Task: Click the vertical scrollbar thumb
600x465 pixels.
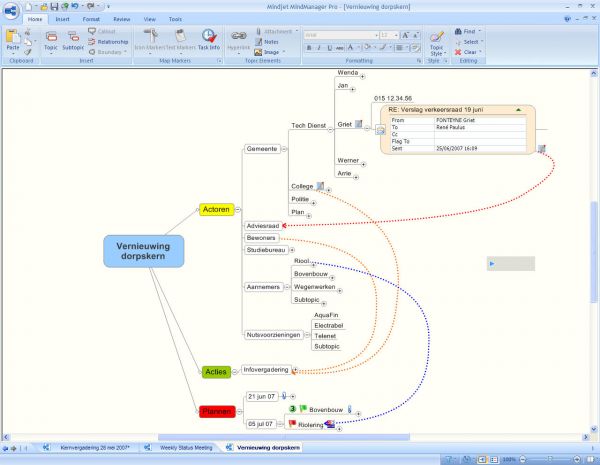Action: pos(594,252)
